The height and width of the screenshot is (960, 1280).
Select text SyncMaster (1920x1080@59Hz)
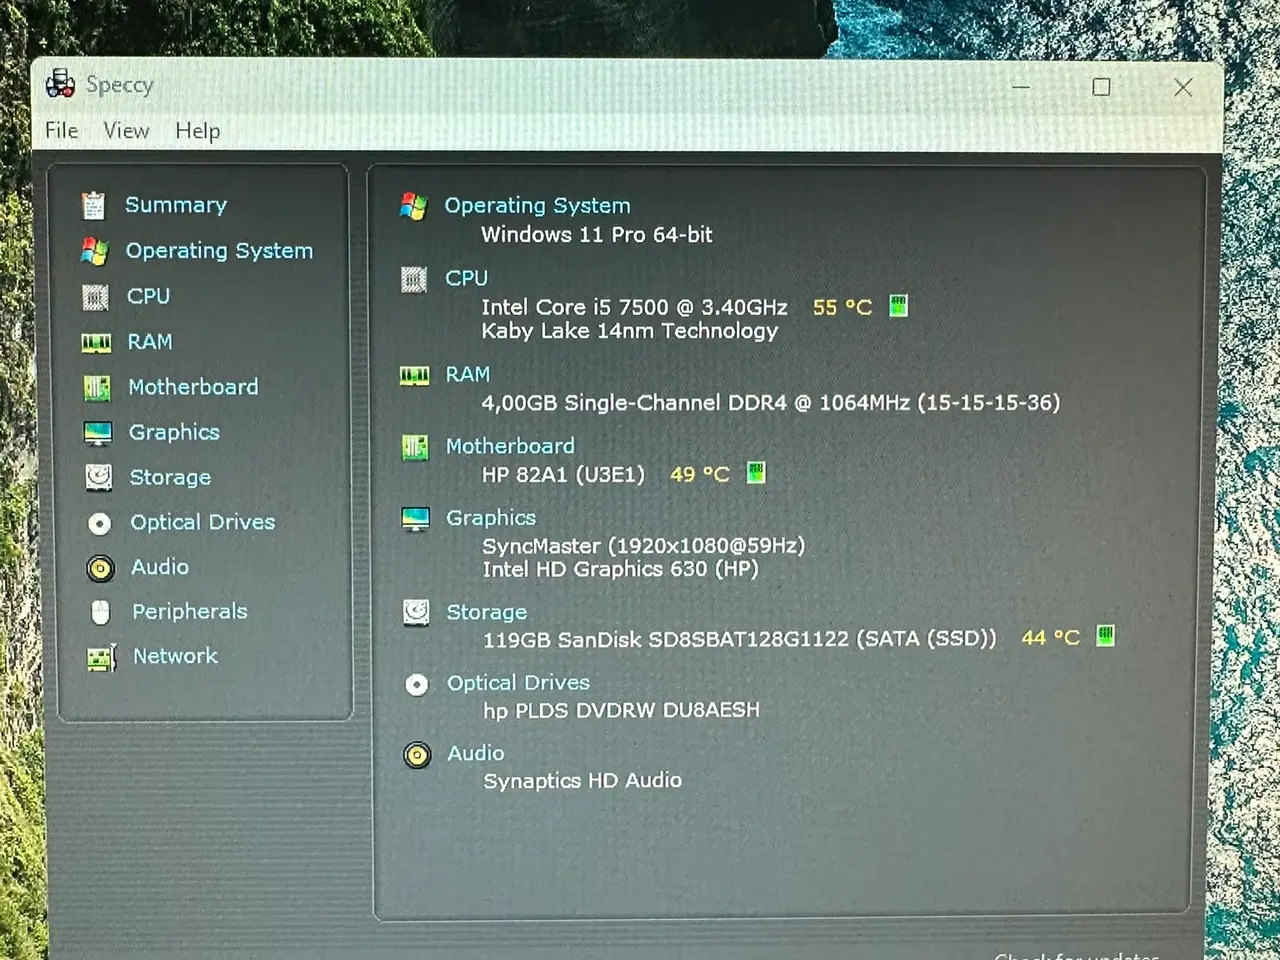point(643,546)
